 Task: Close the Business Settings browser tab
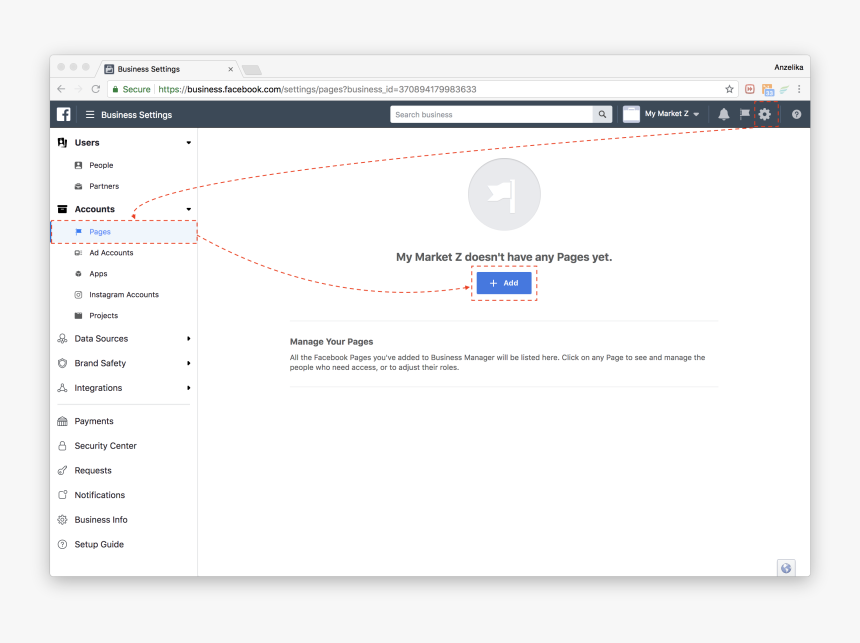(x=230, y=69)
